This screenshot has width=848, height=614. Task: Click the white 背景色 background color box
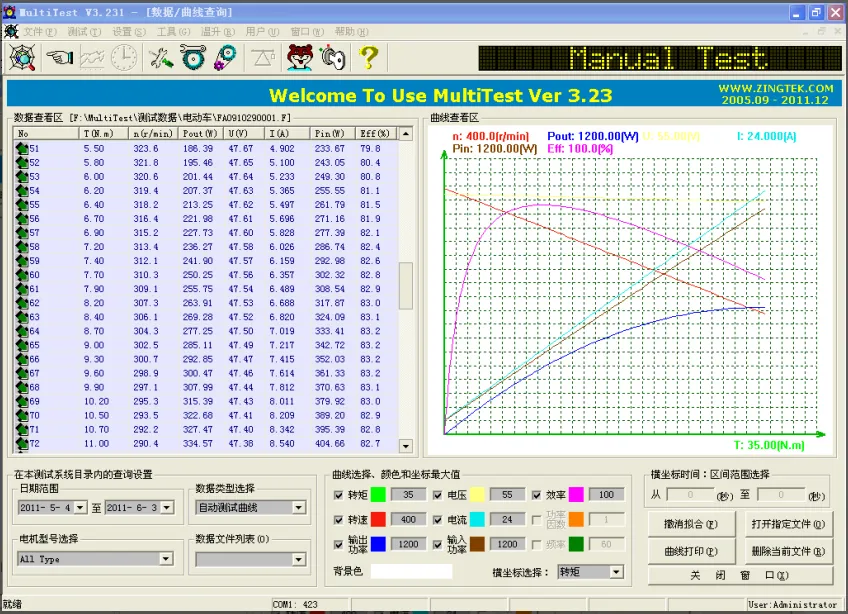[x=411, y=571]
